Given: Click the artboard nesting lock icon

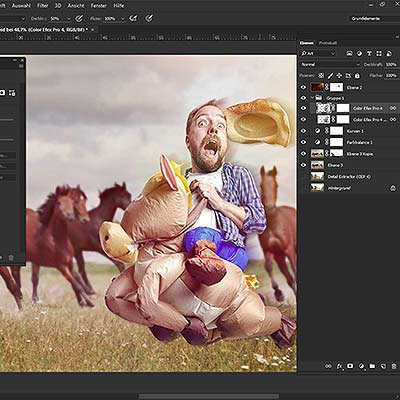Looking at the screenshot, I should click(348, 76).
